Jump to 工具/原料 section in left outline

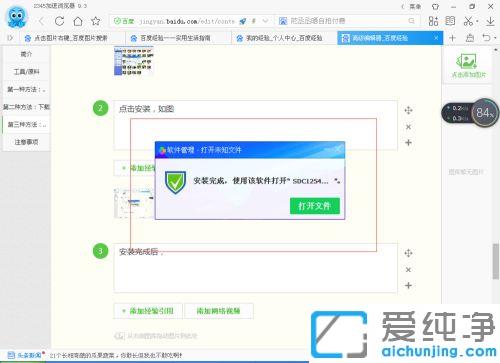point(26,72)
